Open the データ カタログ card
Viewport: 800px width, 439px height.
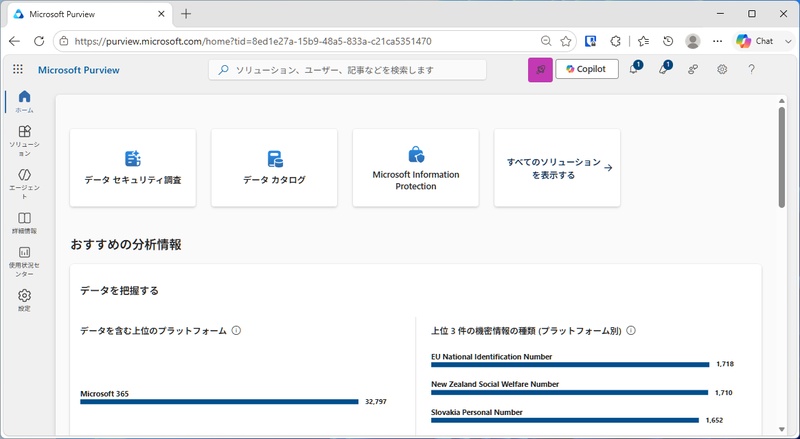[x=274, y=167]
